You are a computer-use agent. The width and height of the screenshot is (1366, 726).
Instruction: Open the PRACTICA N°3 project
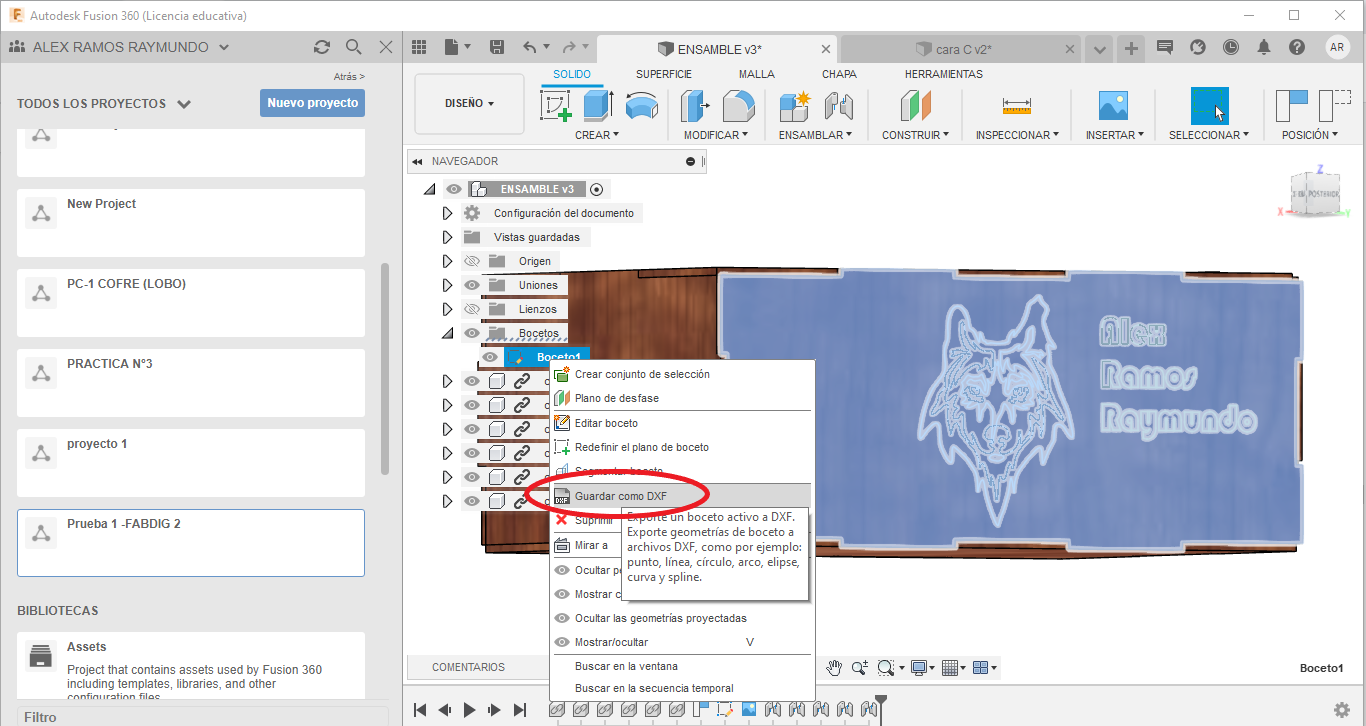[191, 383]
